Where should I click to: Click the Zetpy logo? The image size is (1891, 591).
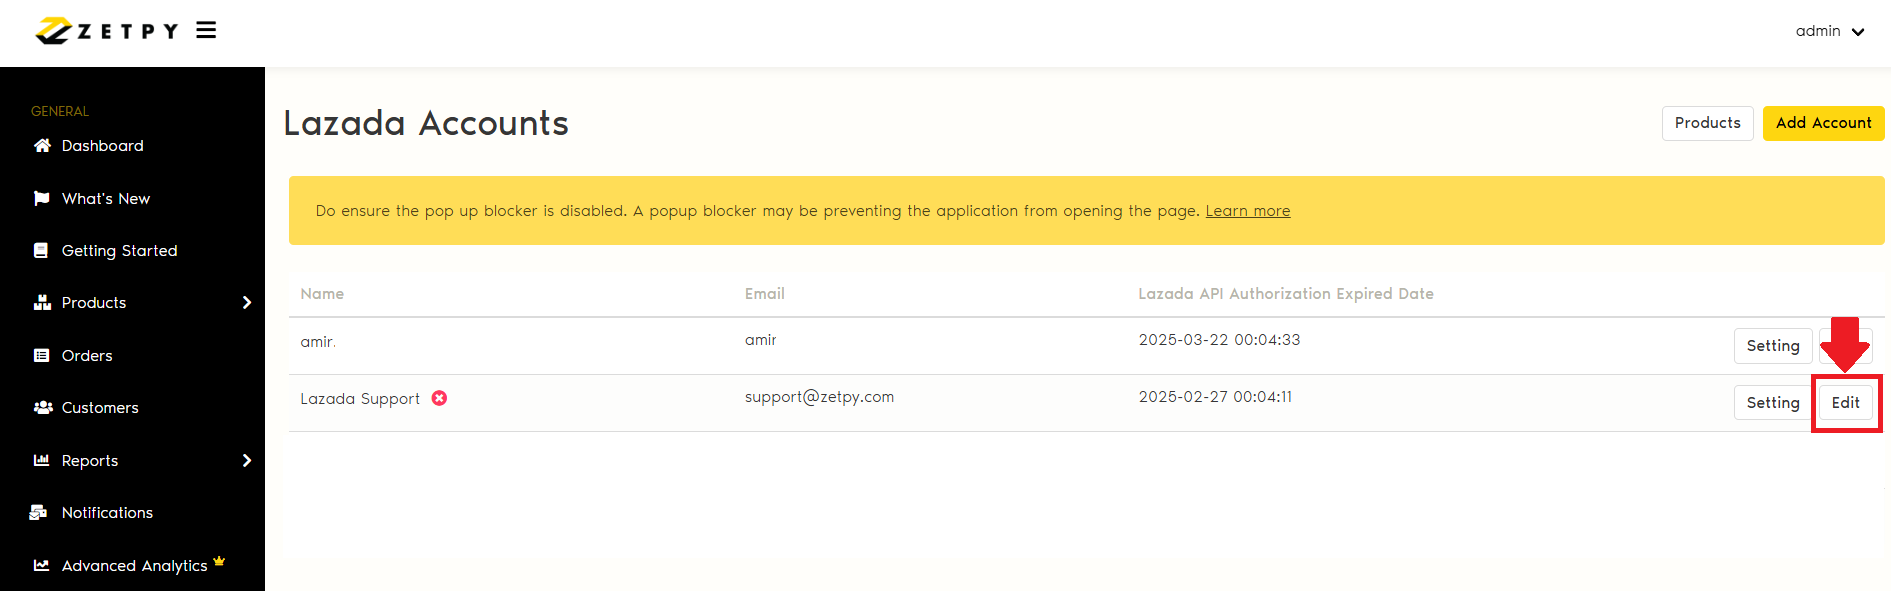106,31
